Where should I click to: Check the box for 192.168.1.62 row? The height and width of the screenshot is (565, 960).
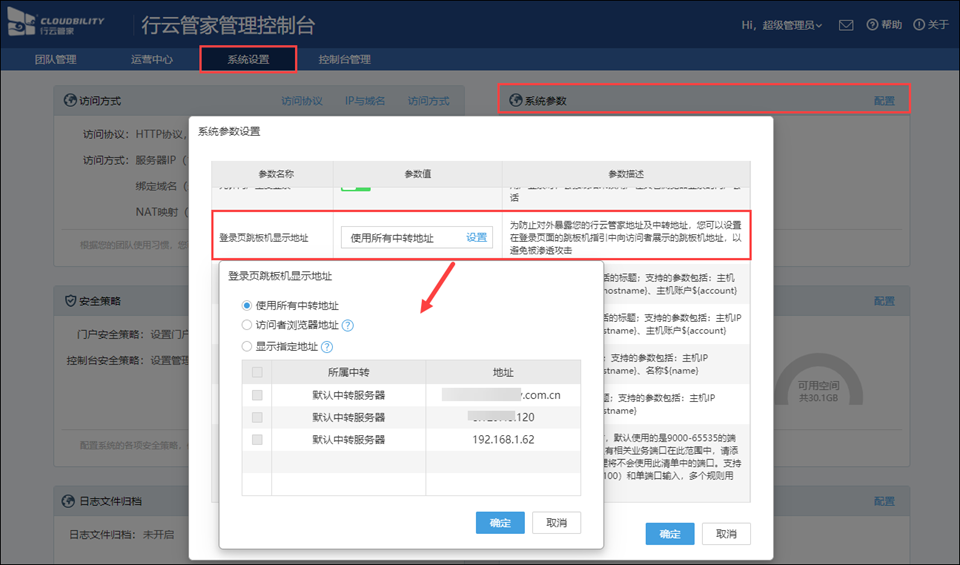tap(257, 440)
